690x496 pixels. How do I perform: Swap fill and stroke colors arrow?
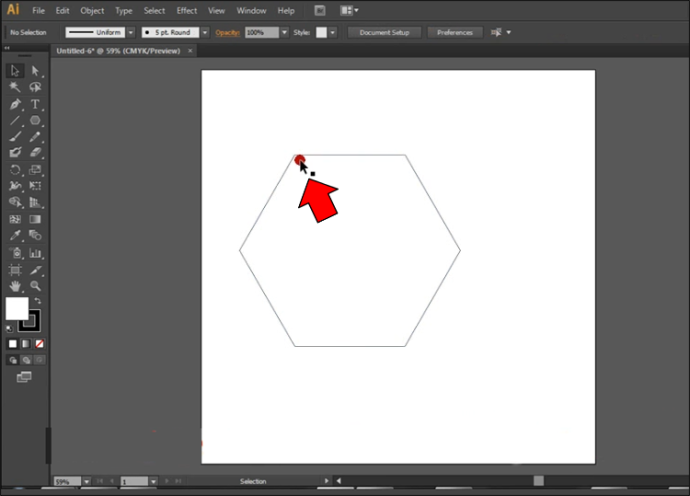click(x=38, y=301)
